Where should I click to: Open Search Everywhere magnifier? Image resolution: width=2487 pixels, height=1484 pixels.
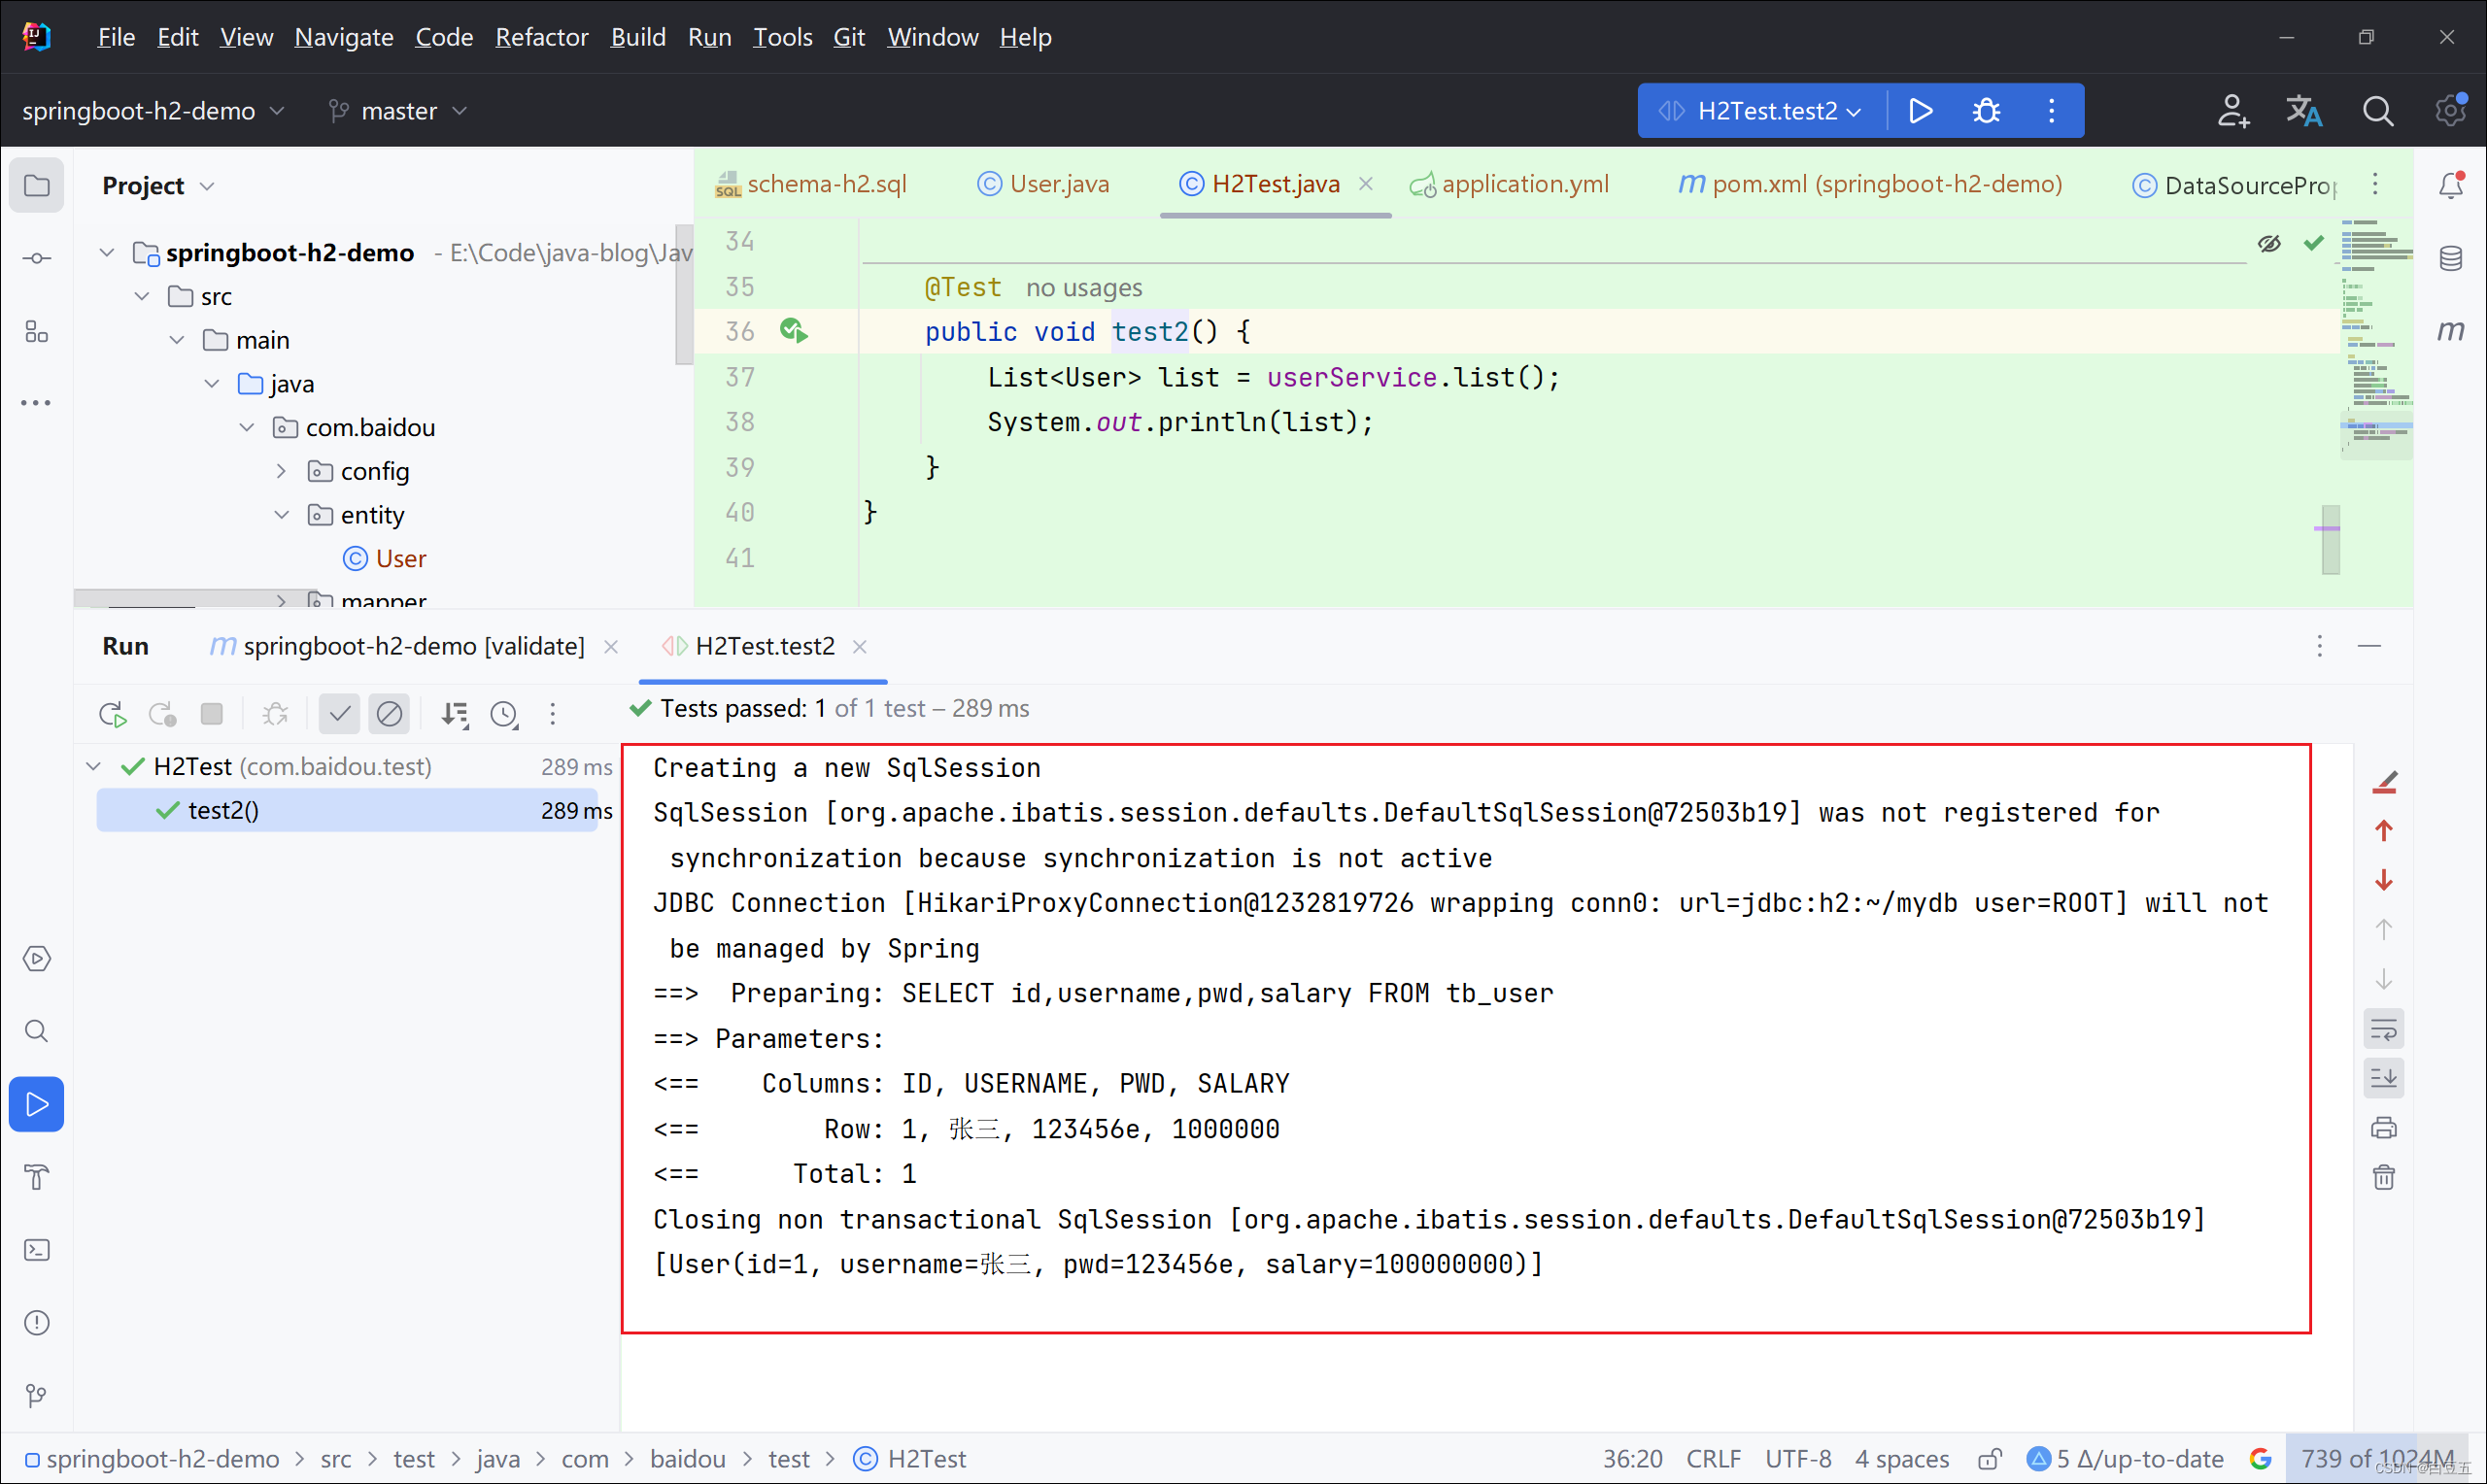[2377, 111]
